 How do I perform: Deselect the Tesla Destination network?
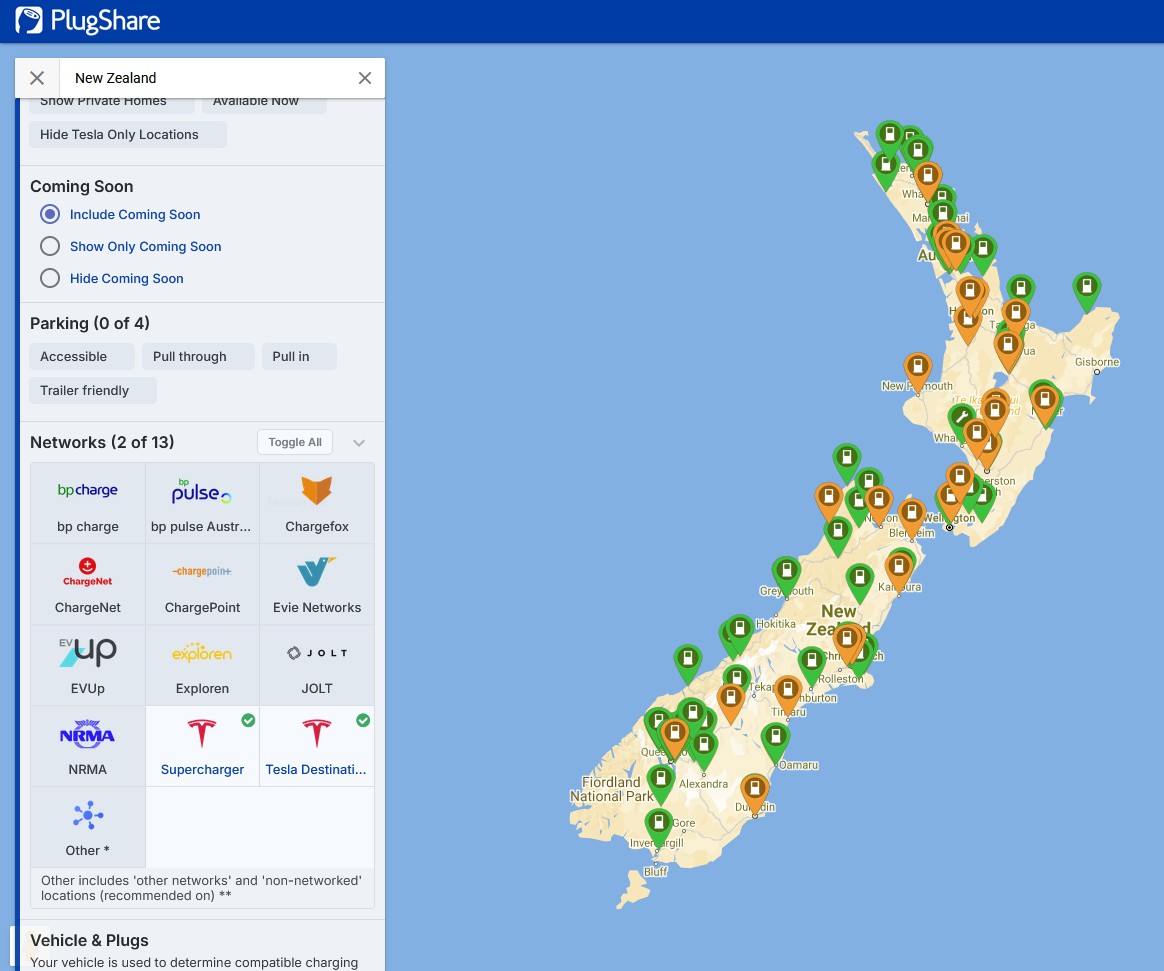[317, 746]
